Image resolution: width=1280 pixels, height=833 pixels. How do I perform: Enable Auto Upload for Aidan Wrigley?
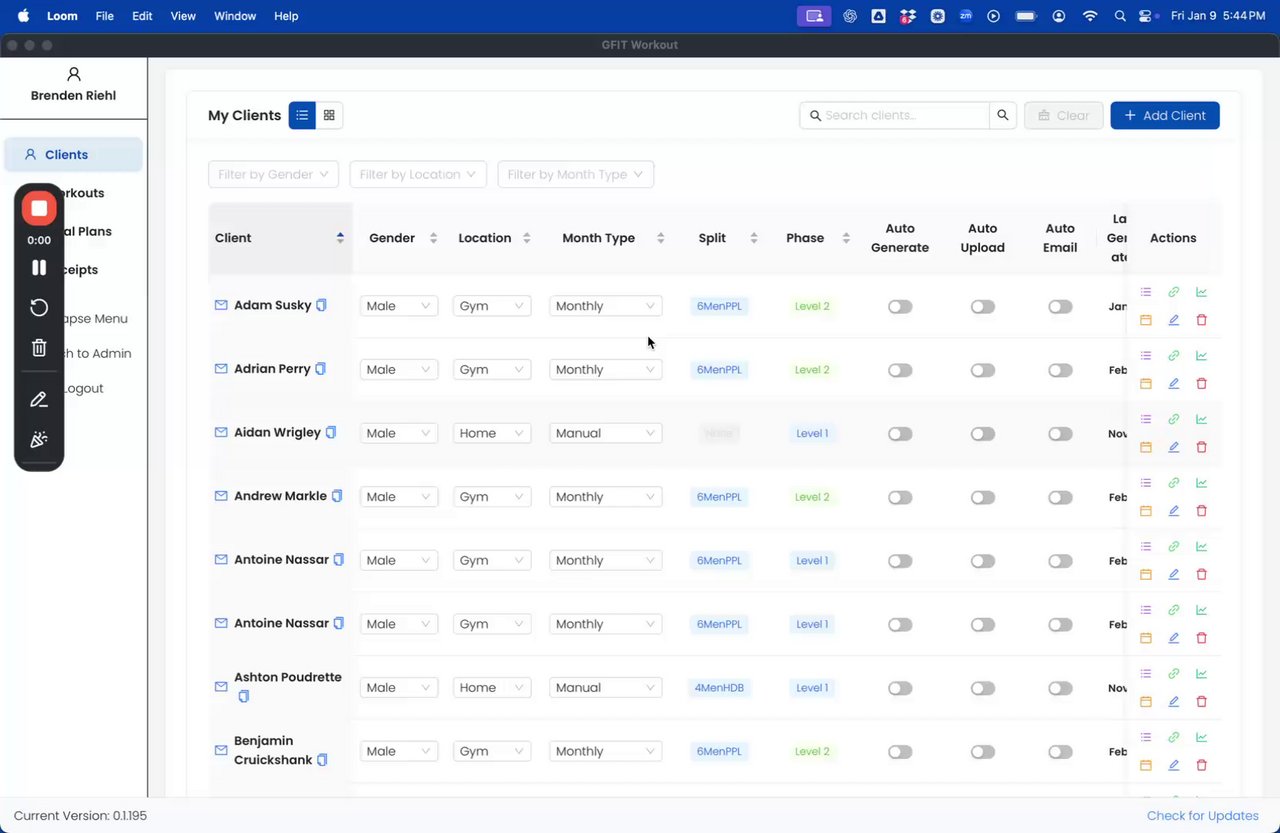click(x=983, y=434)
